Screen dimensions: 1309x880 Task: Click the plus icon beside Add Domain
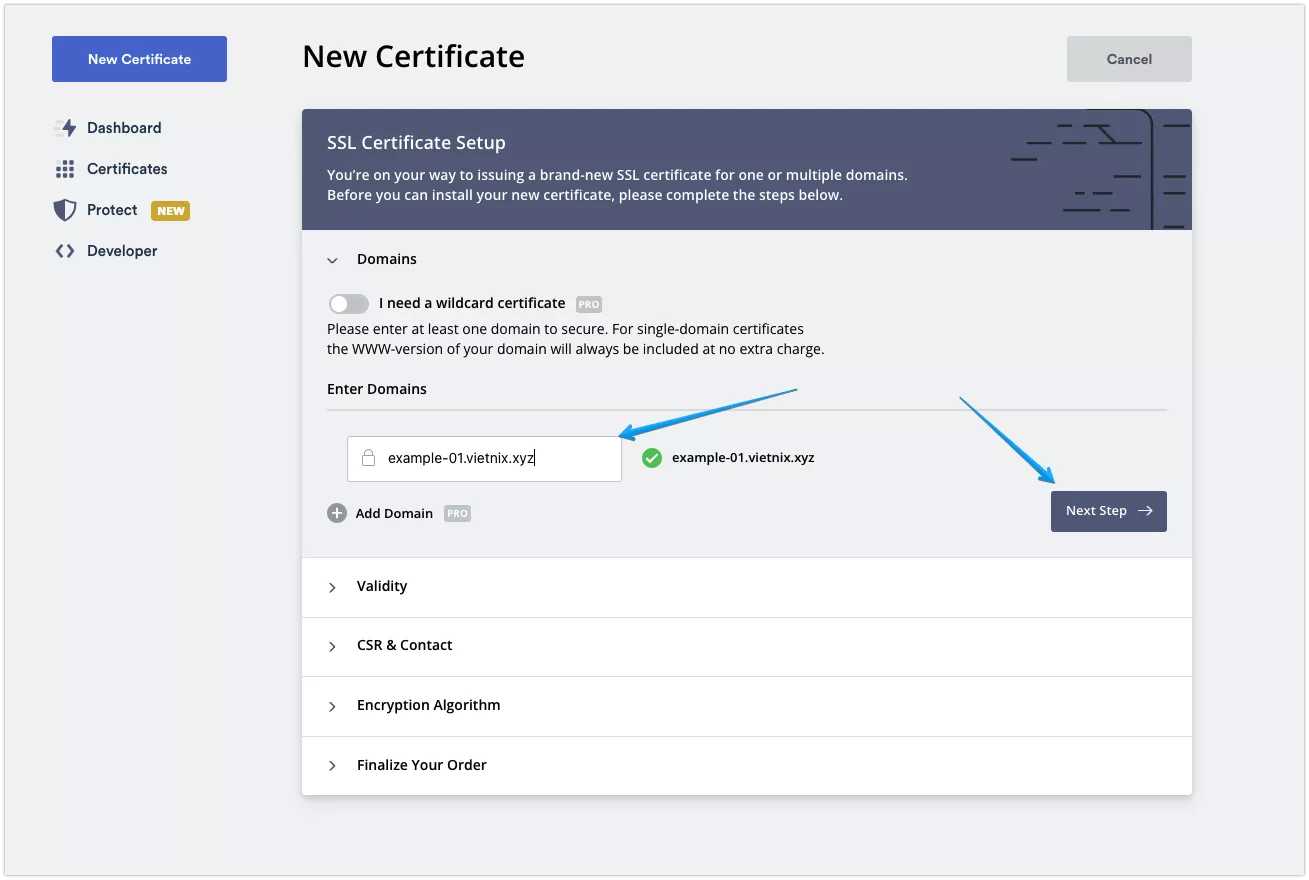click(x=337, y=513)
